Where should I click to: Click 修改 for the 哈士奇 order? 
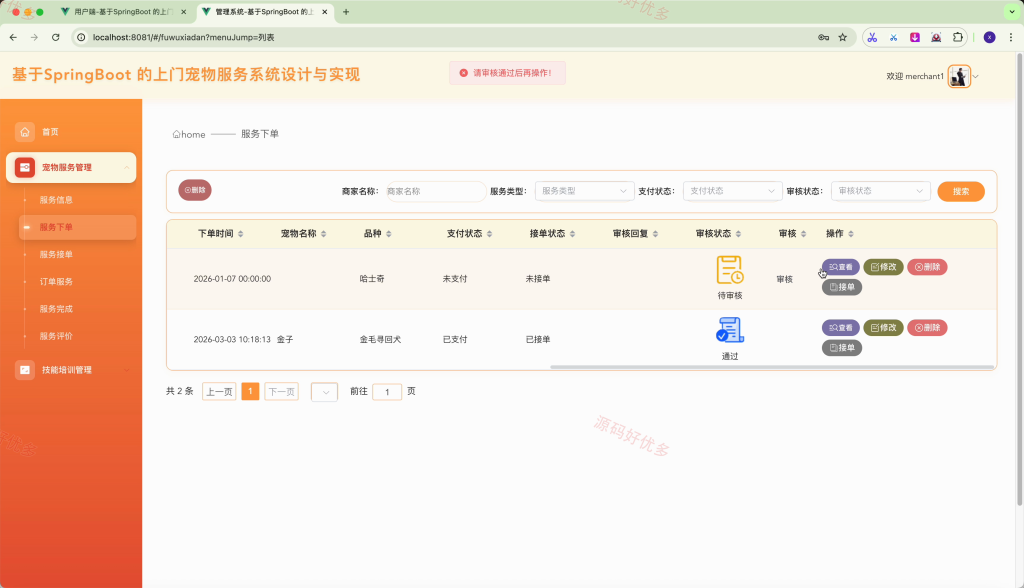pyautogui.click(x=883, y=267)
